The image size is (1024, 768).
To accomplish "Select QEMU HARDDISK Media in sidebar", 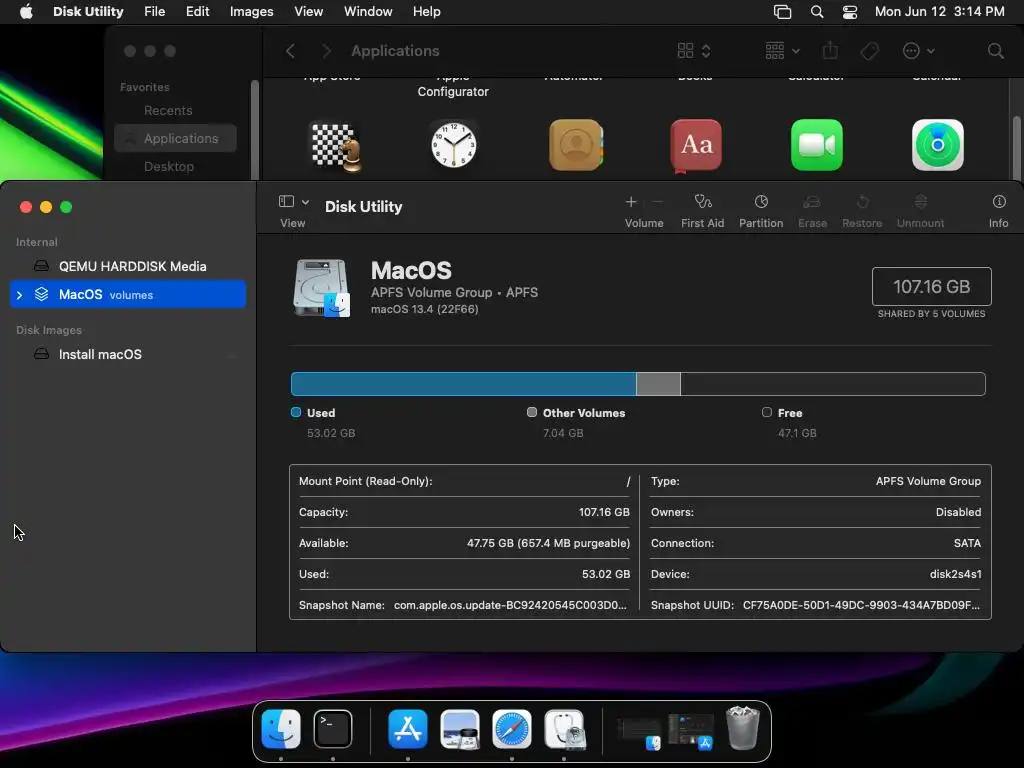I will point(128,266).
